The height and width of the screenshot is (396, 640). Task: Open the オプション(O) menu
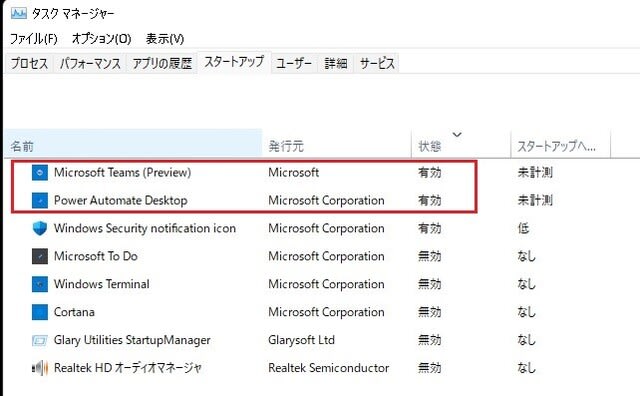point(101,39)
